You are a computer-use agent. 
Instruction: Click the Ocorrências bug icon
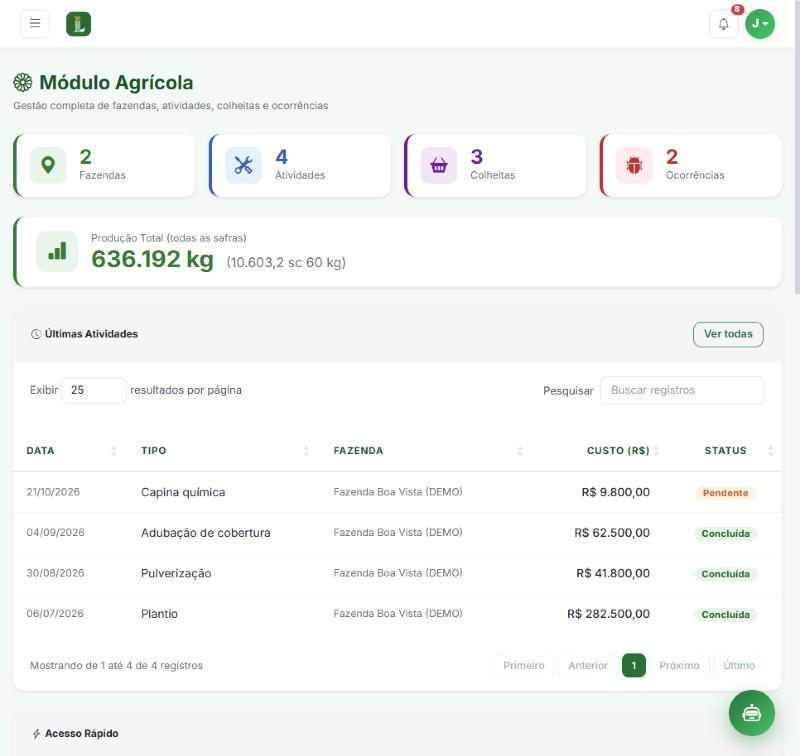click(634, 165)
